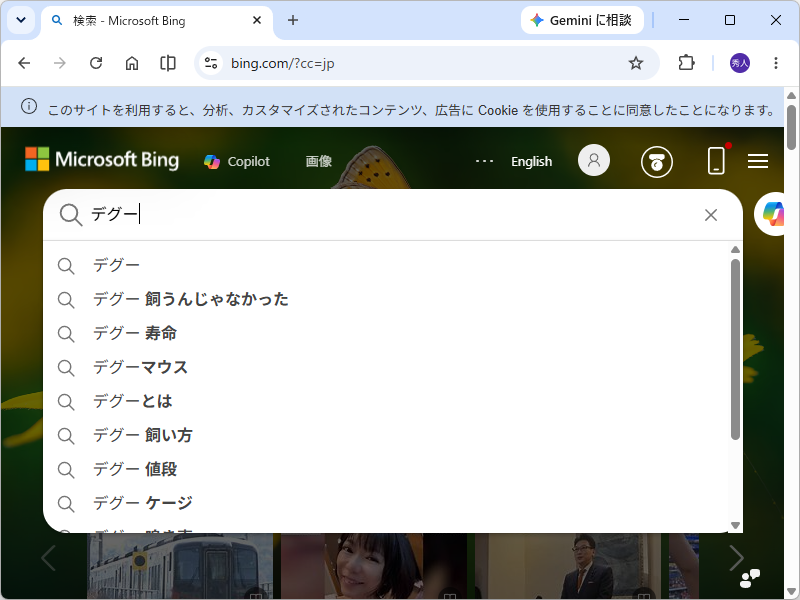Viewport: 800px width, 600px height.
Task: Click next arrow of news carousel
Action: click(x=736, y=558)
